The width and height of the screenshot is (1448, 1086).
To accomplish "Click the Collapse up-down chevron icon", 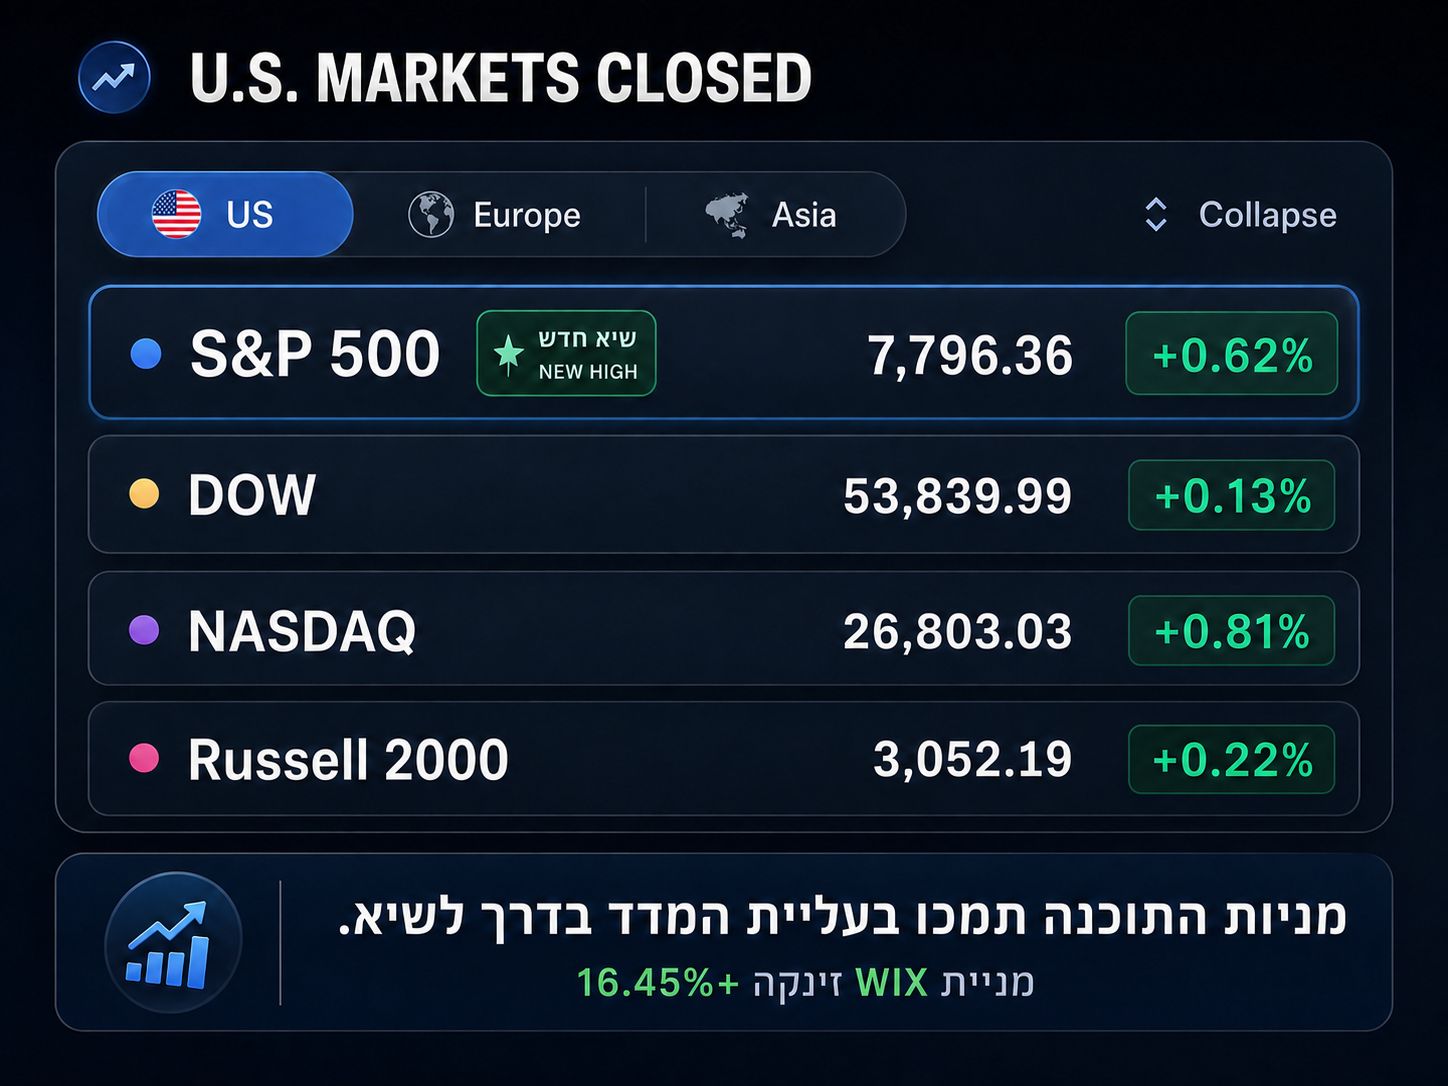I will click(x=1155, y=214).
